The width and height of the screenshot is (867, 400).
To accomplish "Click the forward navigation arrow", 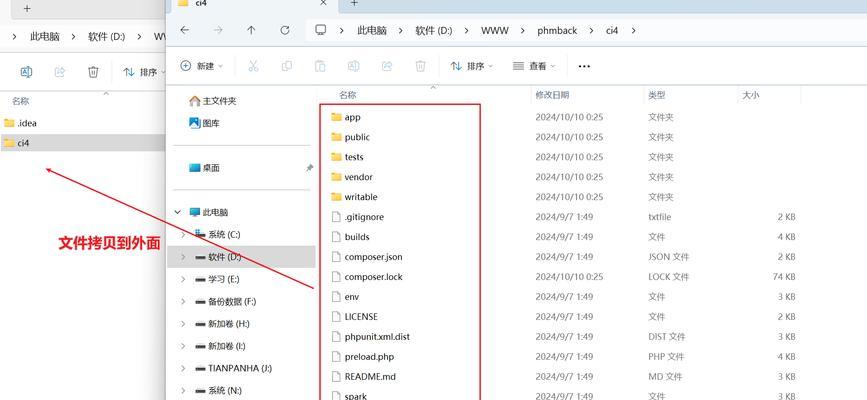I will click(218, 30).
